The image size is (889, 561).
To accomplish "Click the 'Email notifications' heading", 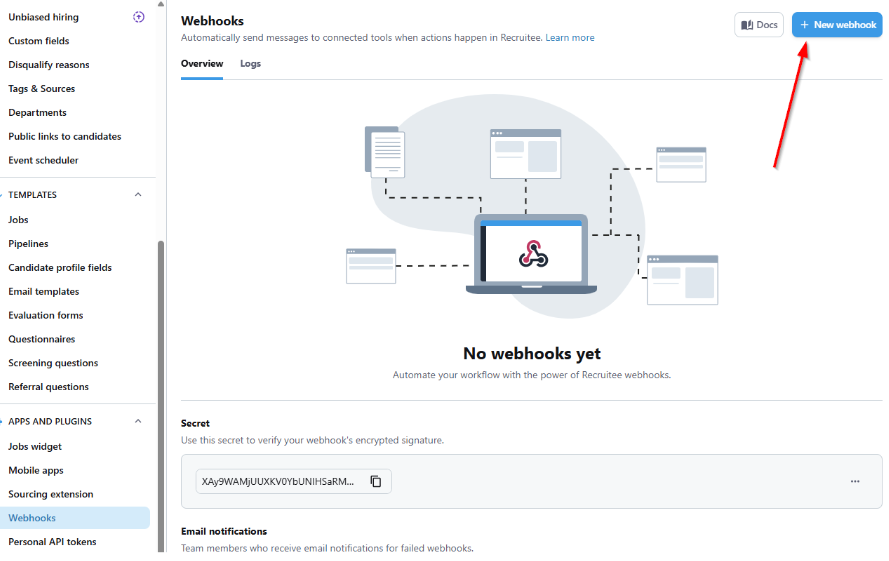I will 224,532.
